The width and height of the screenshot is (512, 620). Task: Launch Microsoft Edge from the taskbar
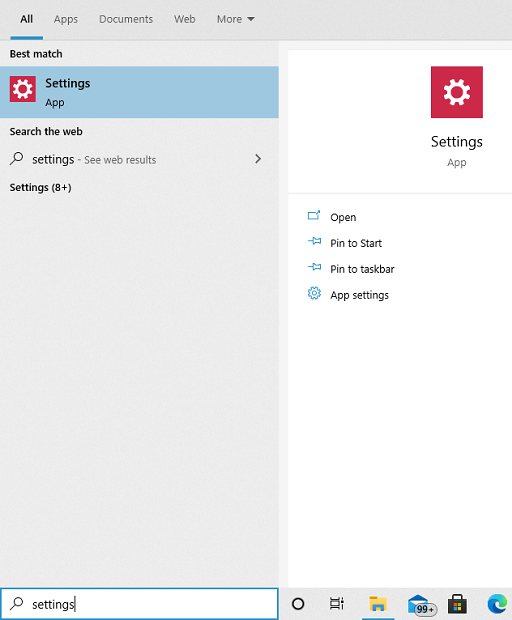click(x=497, y=604)
